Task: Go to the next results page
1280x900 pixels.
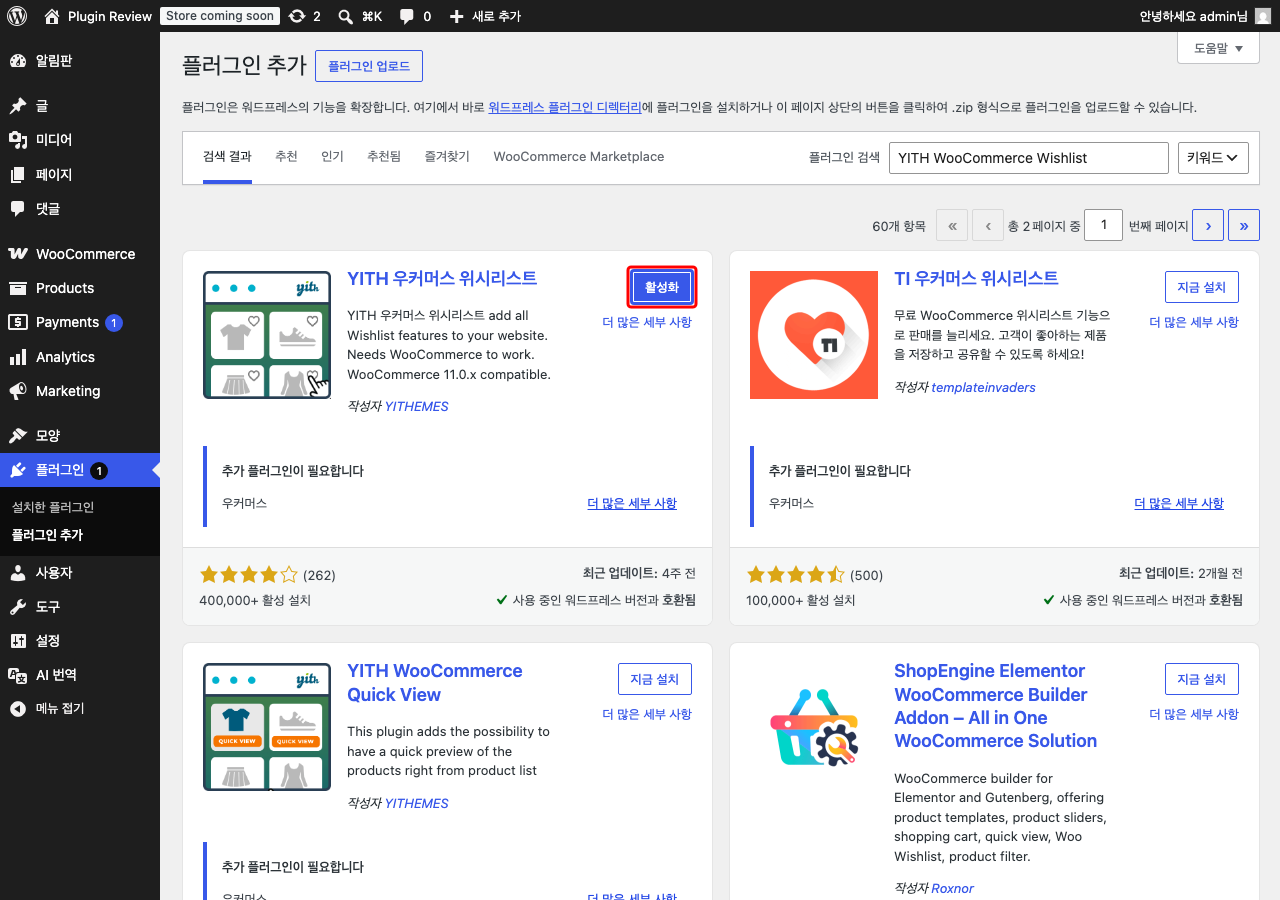Action: 1208,226
